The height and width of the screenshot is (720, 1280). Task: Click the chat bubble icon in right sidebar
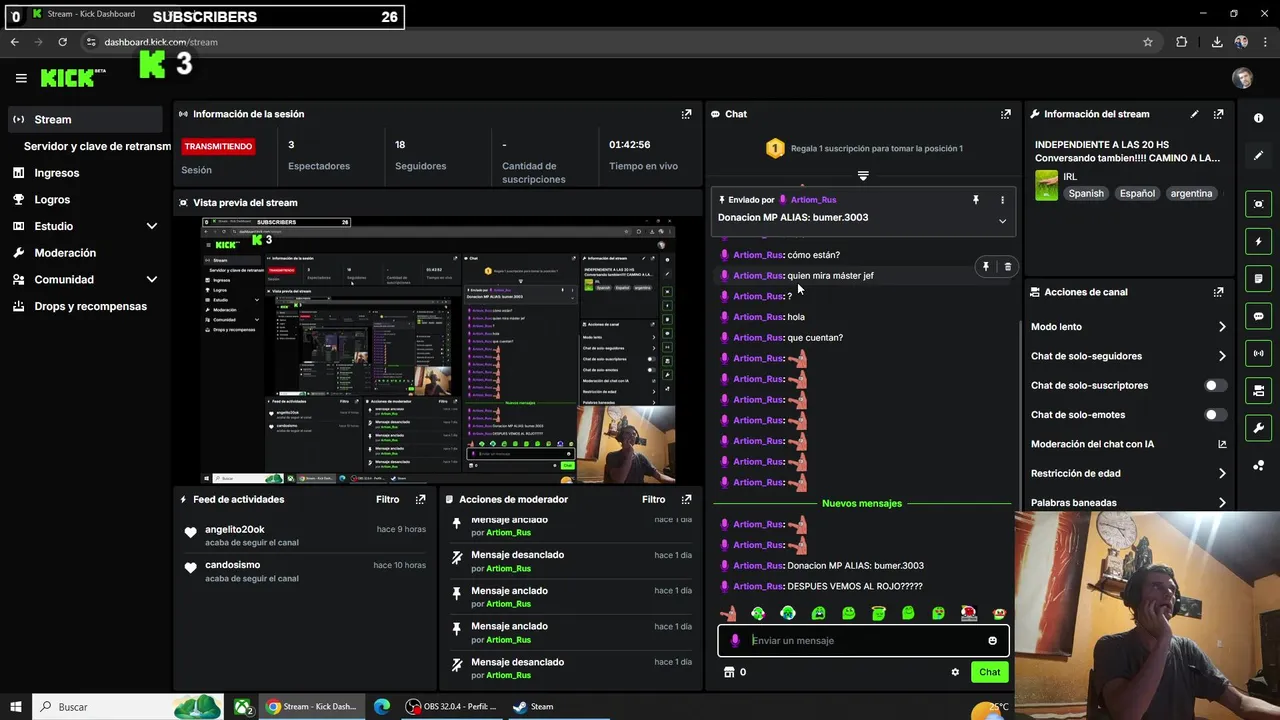pos(1258,316)
